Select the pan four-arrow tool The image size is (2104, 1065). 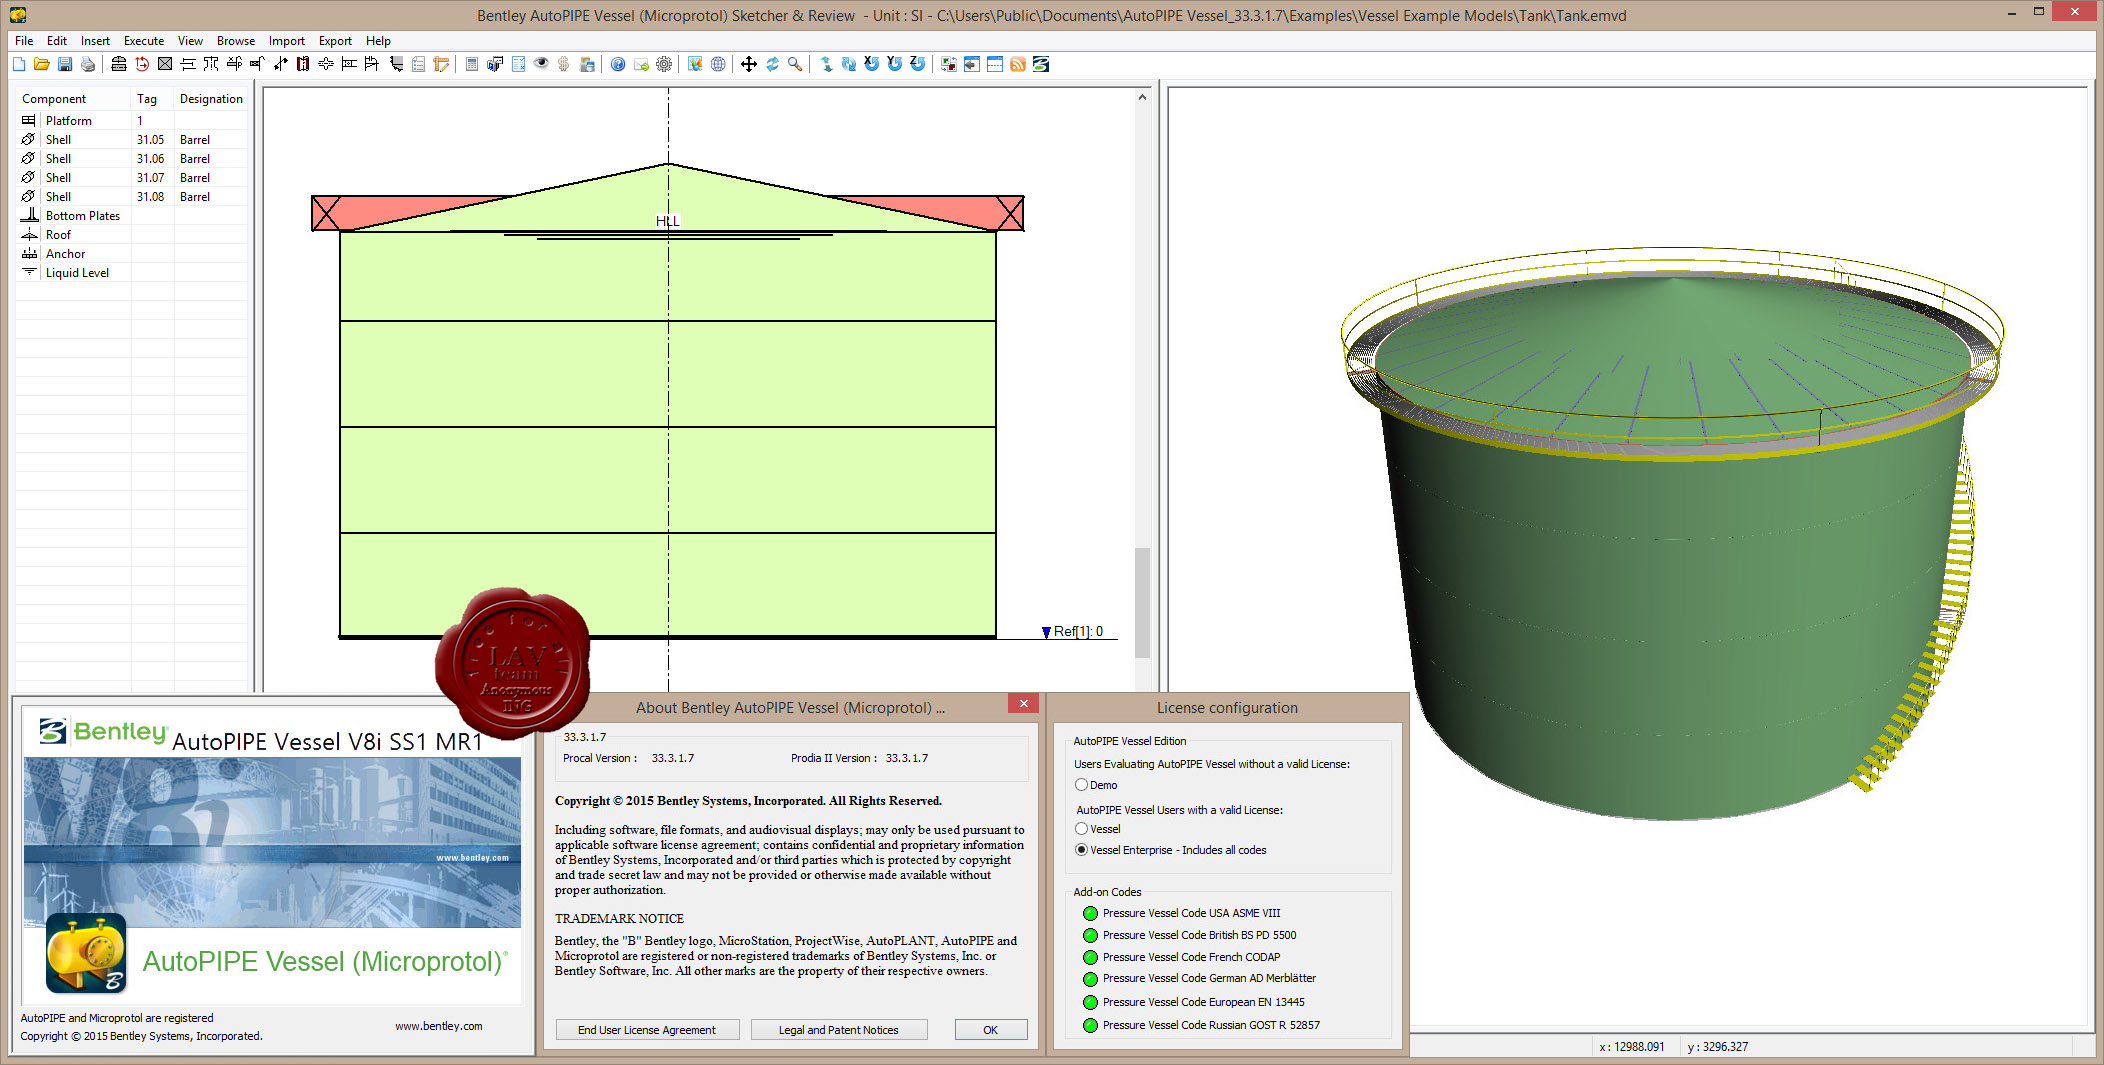(748, 64)
